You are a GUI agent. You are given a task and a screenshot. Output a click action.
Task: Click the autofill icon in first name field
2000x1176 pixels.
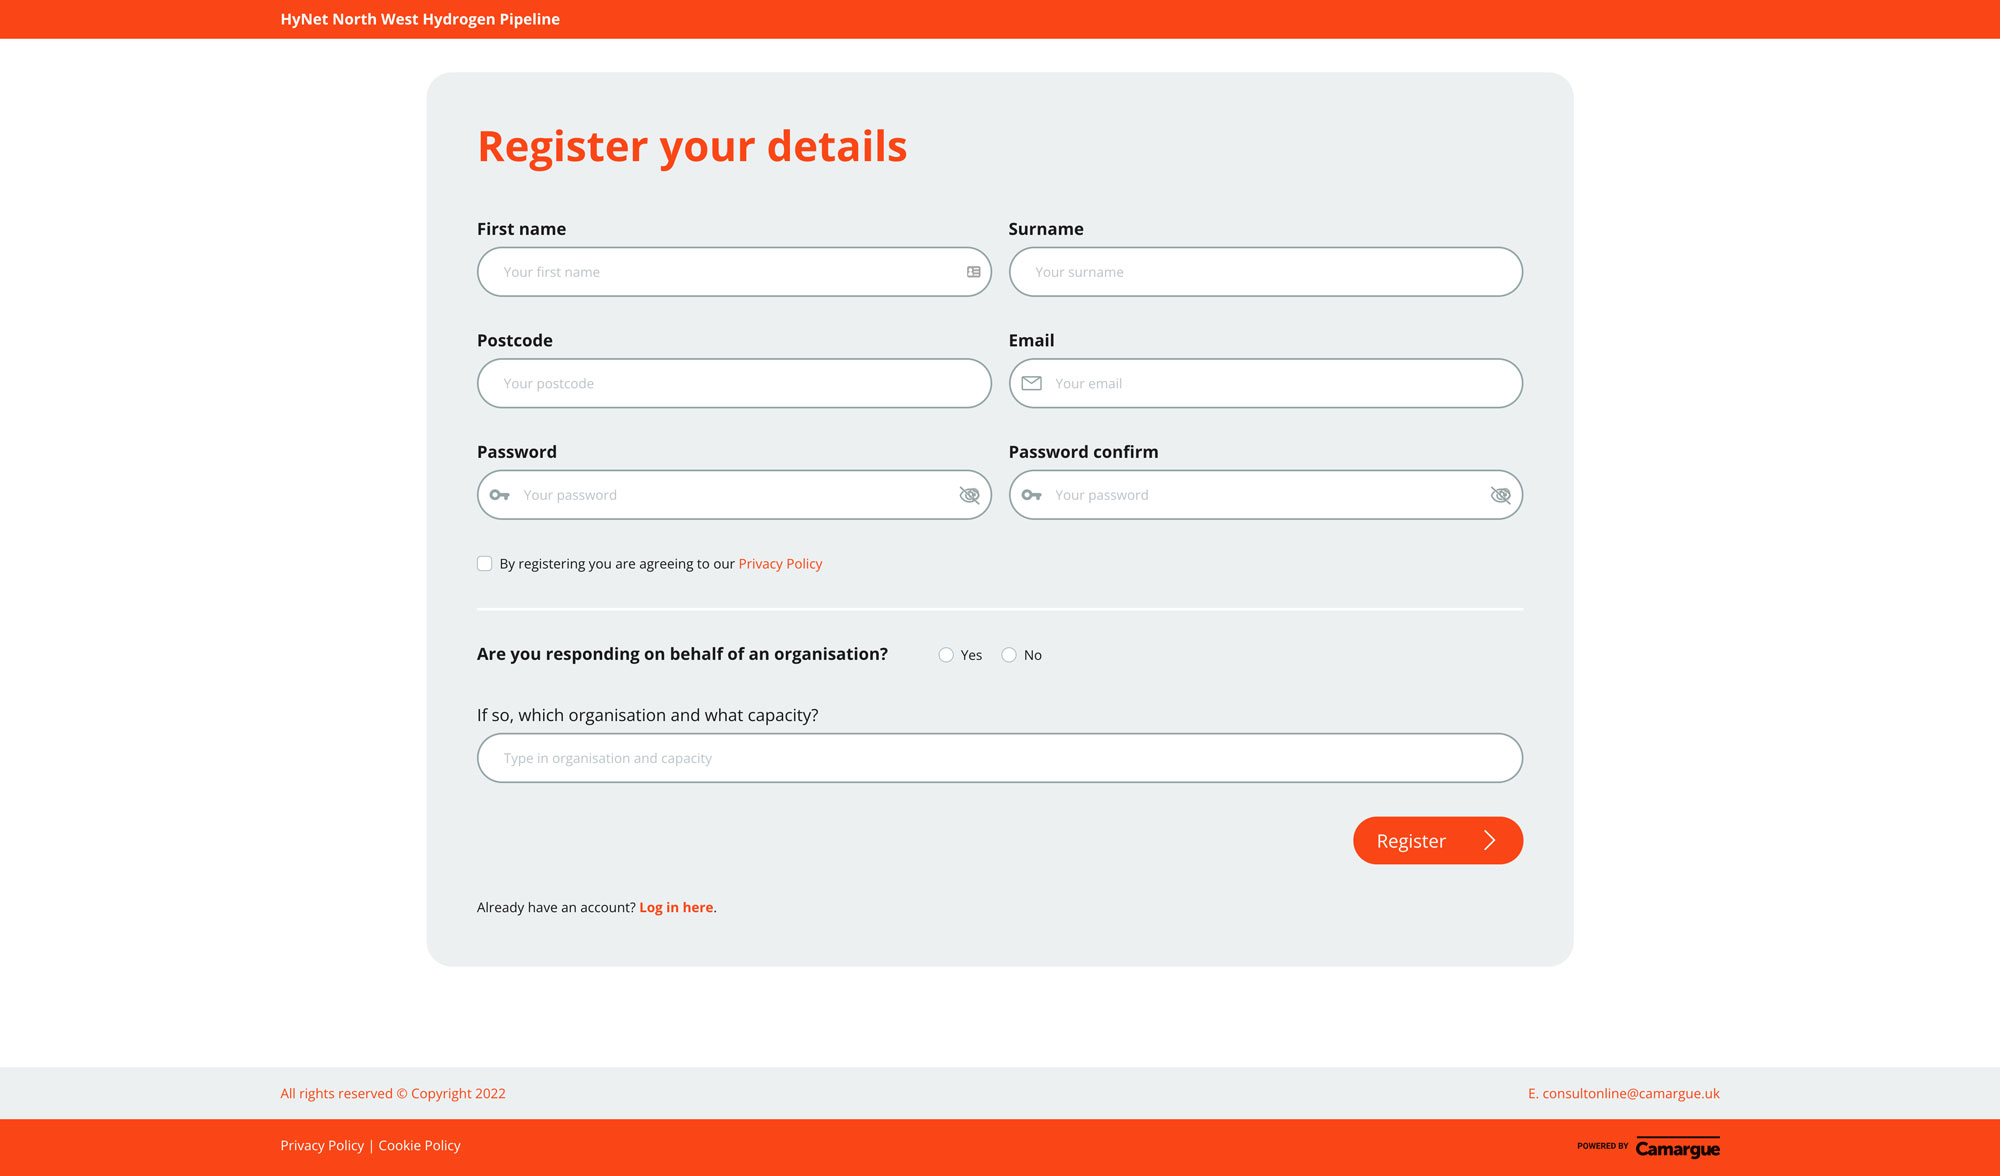point(974,272)
